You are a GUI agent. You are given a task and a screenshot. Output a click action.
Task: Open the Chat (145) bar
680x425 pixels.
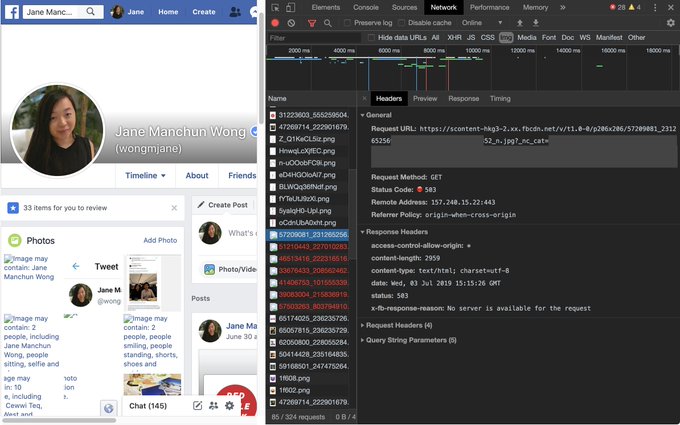click(x=148, y=406)
